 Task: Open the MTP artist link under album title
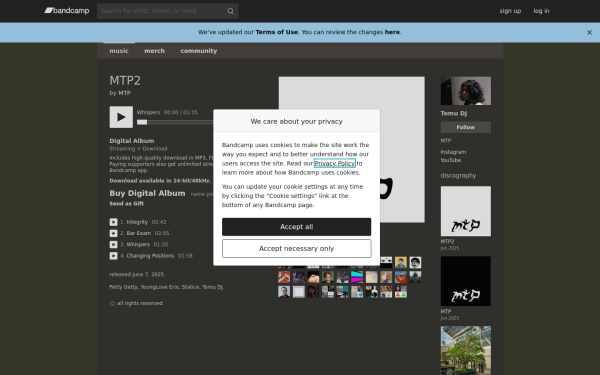coord(124,93)
